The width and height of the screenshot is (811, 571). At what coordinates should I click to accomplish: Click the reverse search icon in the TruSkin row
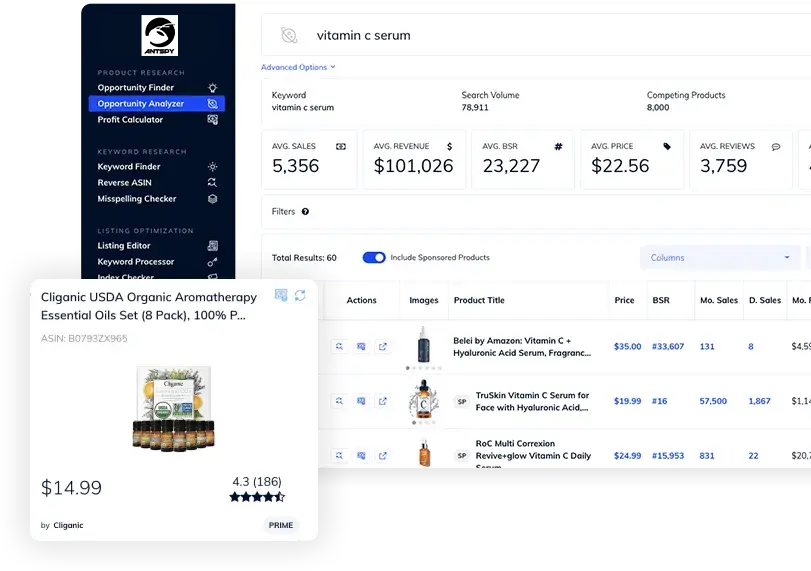[340, 401]
